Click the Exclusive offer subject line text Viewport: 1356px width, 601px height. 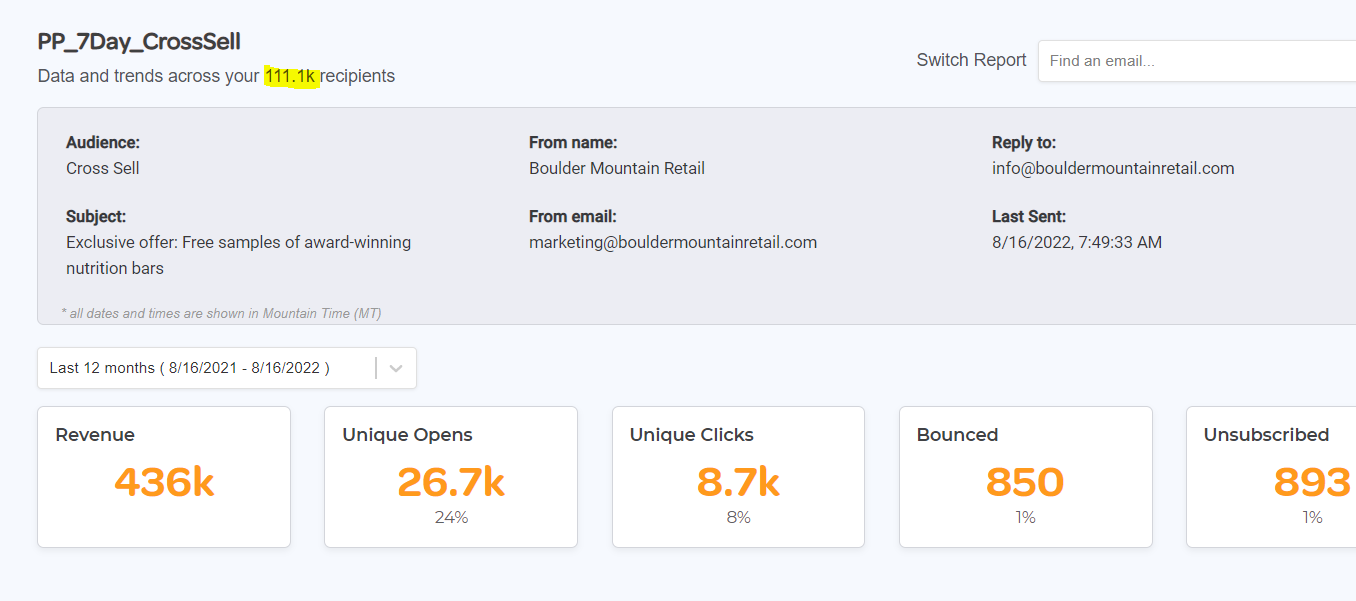point(239,255)
